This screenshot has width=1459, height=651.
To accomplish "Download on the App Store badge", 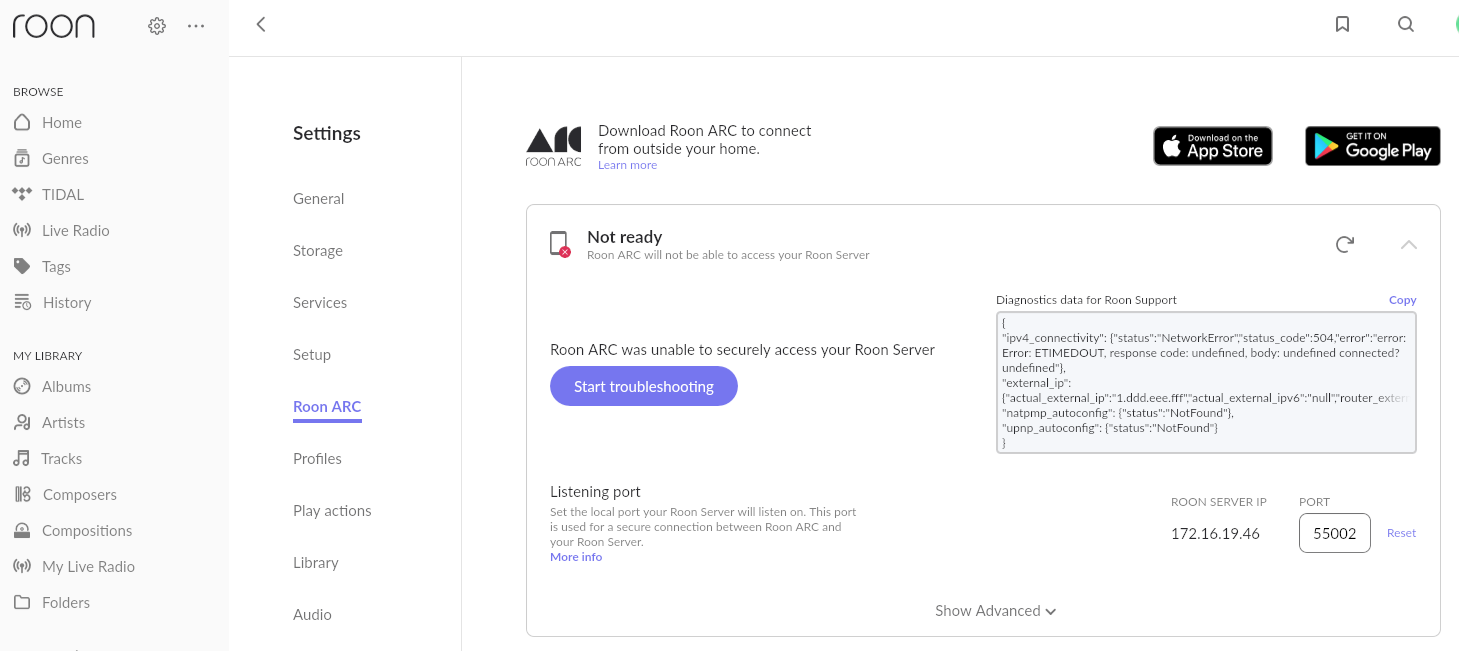I will [1213, 146].
